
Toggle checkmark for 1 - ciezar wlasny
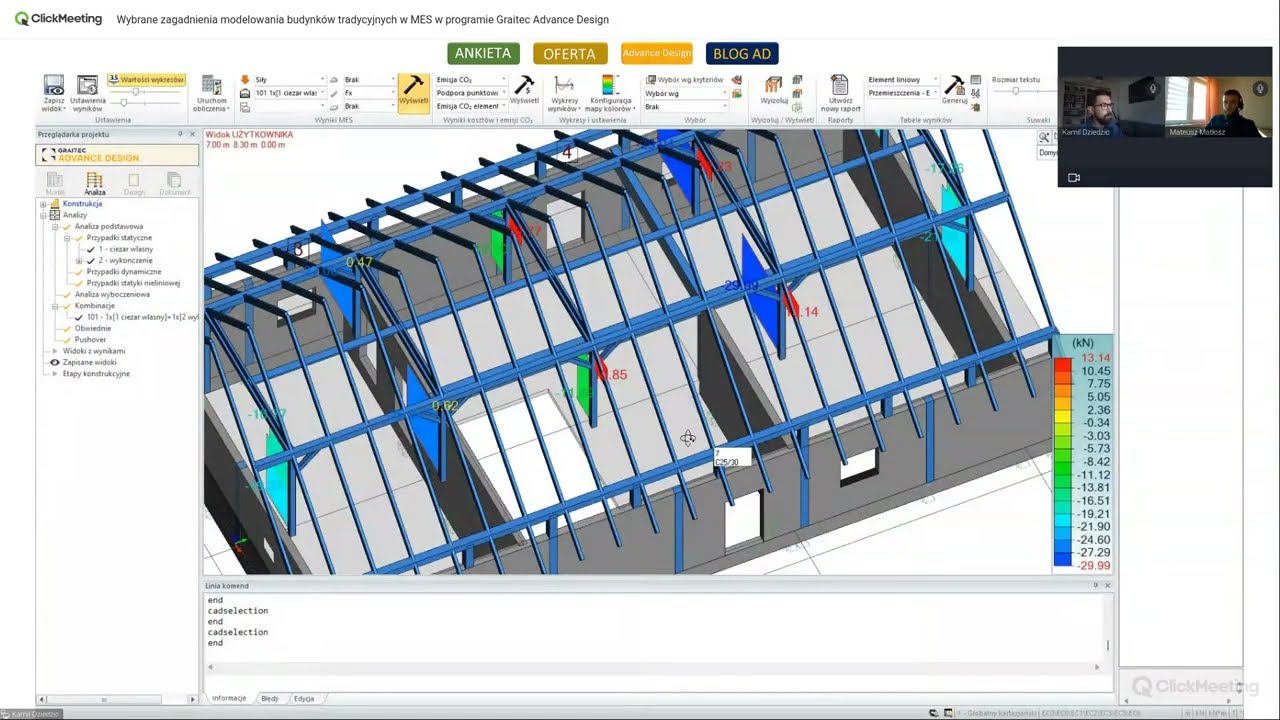click(90, 249)
